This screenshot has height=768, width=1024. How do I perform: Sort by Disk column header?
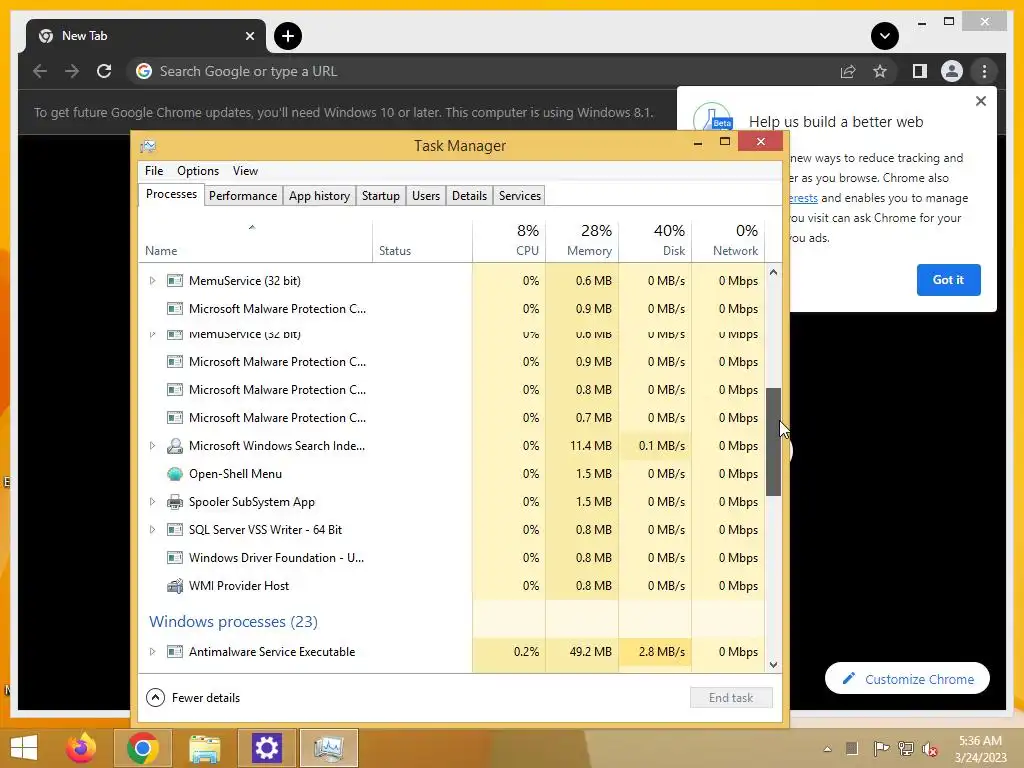coord(655,242)
